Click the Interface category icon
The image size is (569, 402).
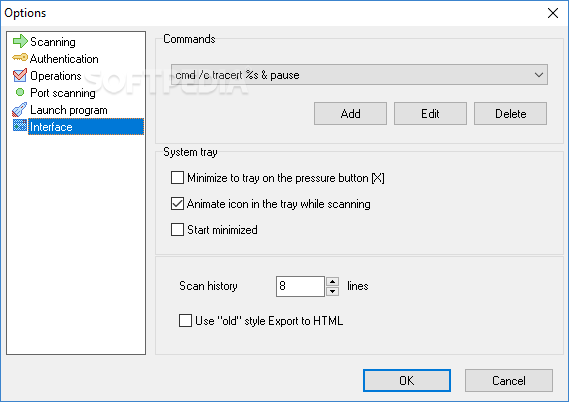[x=20, y=125]
